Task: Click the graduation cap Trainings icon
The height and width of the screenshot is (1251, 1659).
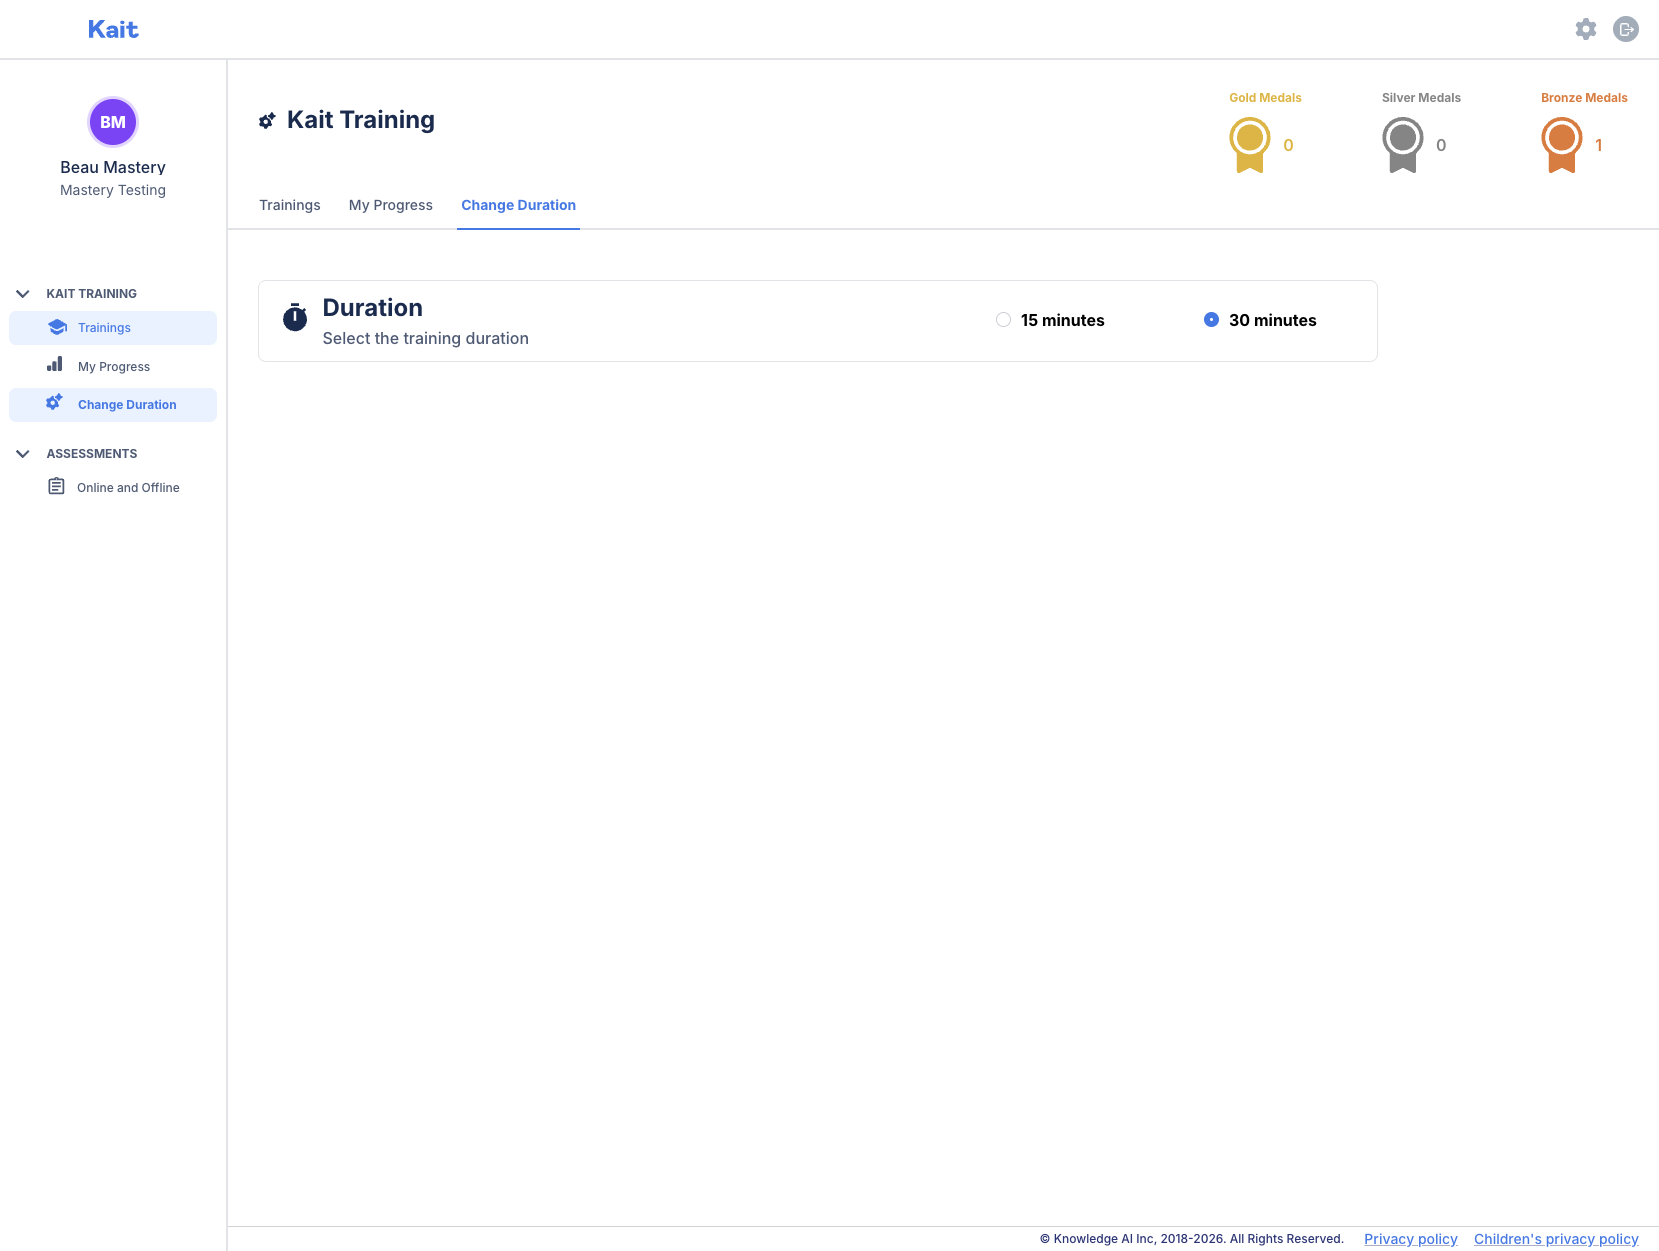Action: point(57,327)
